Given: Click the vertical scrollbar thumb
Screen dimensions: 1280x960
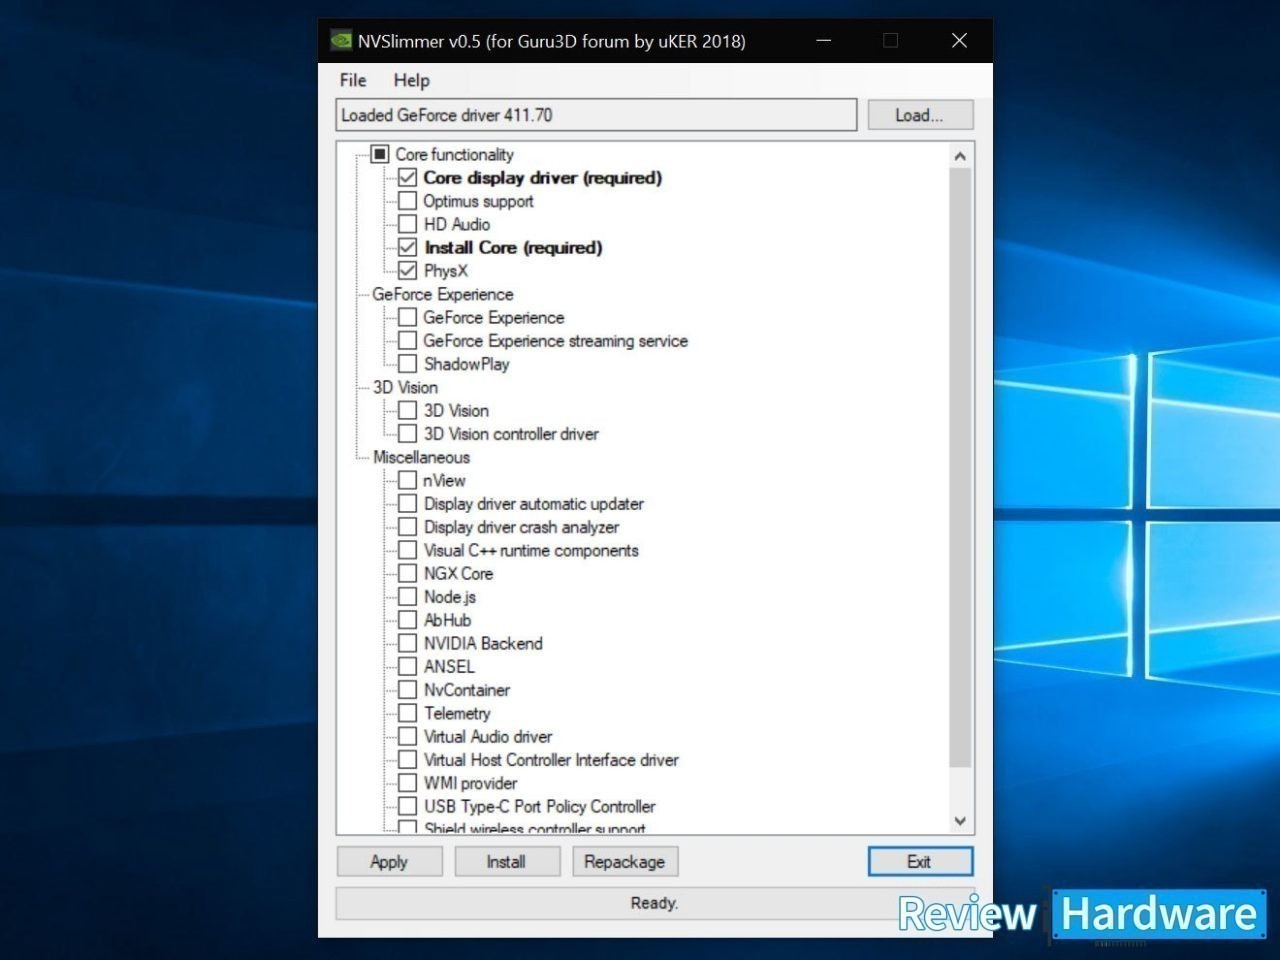Looking at the screenshot, I should (x=960, y=468).
